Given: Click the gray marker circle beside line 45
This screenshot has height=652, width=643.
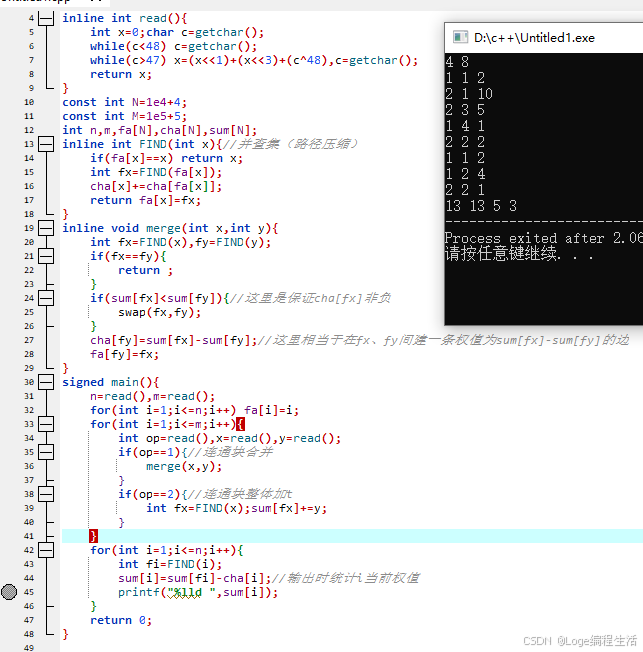Looking at the screenshot, I should [x=9, y=592].
